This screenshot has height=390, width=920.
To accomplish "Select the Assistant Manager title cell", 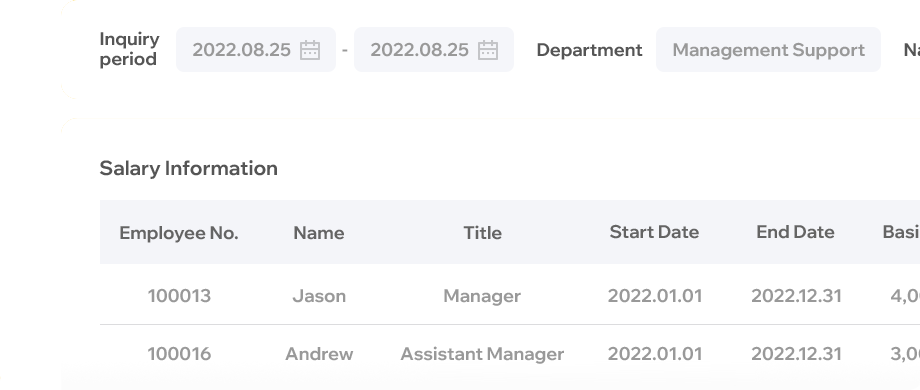I will 482,354.
